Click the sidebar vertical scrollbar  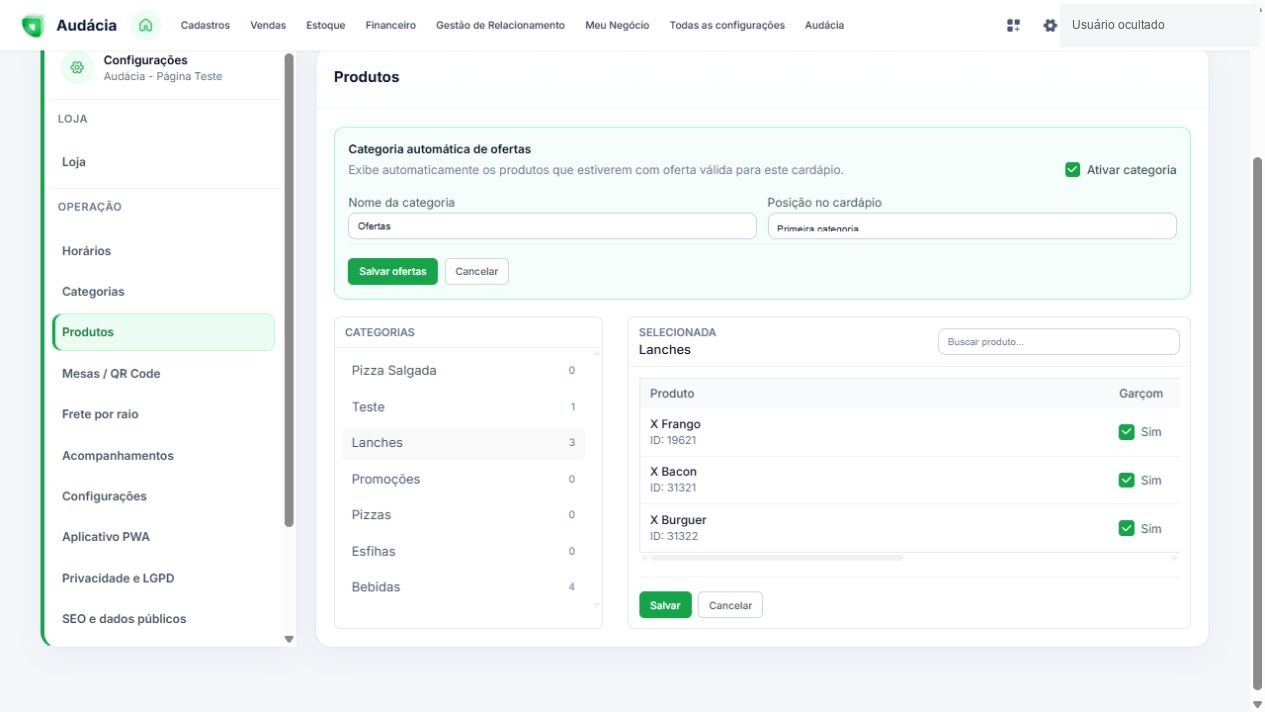pos(289,290)
